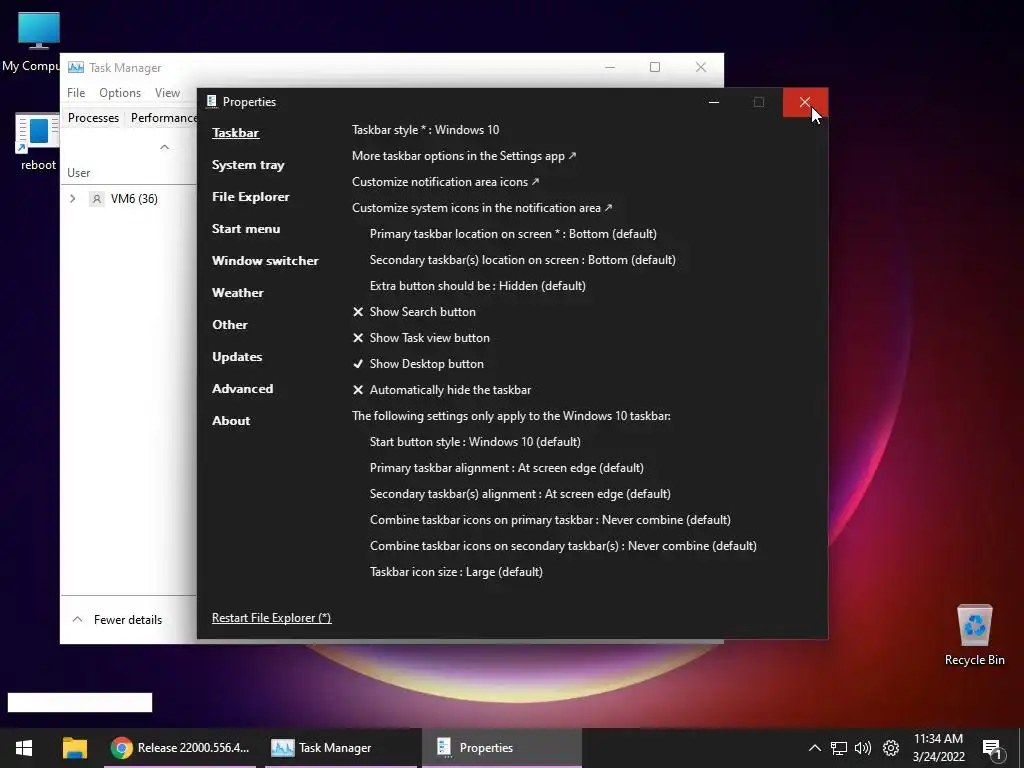Collapse Task Manager with Fewer details
The image size is (1024, 768).
coord(118,619)
